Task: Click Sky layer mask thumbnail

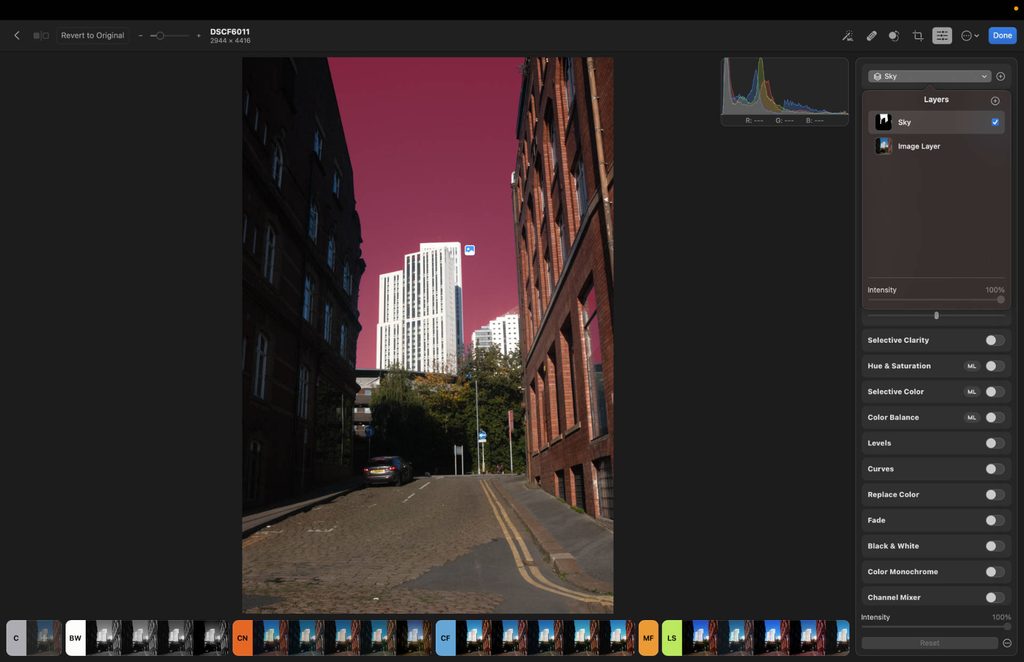Action: coord(883,121)
